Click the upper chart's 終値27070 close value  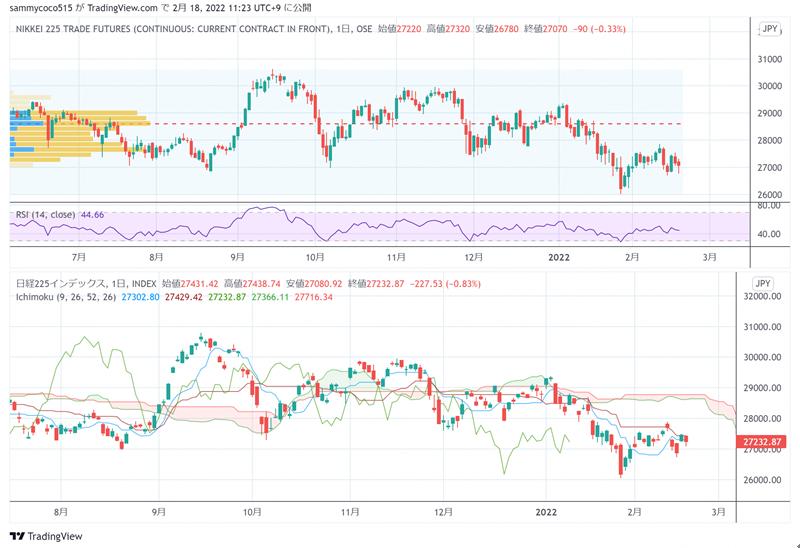click(x=545, y=29)
